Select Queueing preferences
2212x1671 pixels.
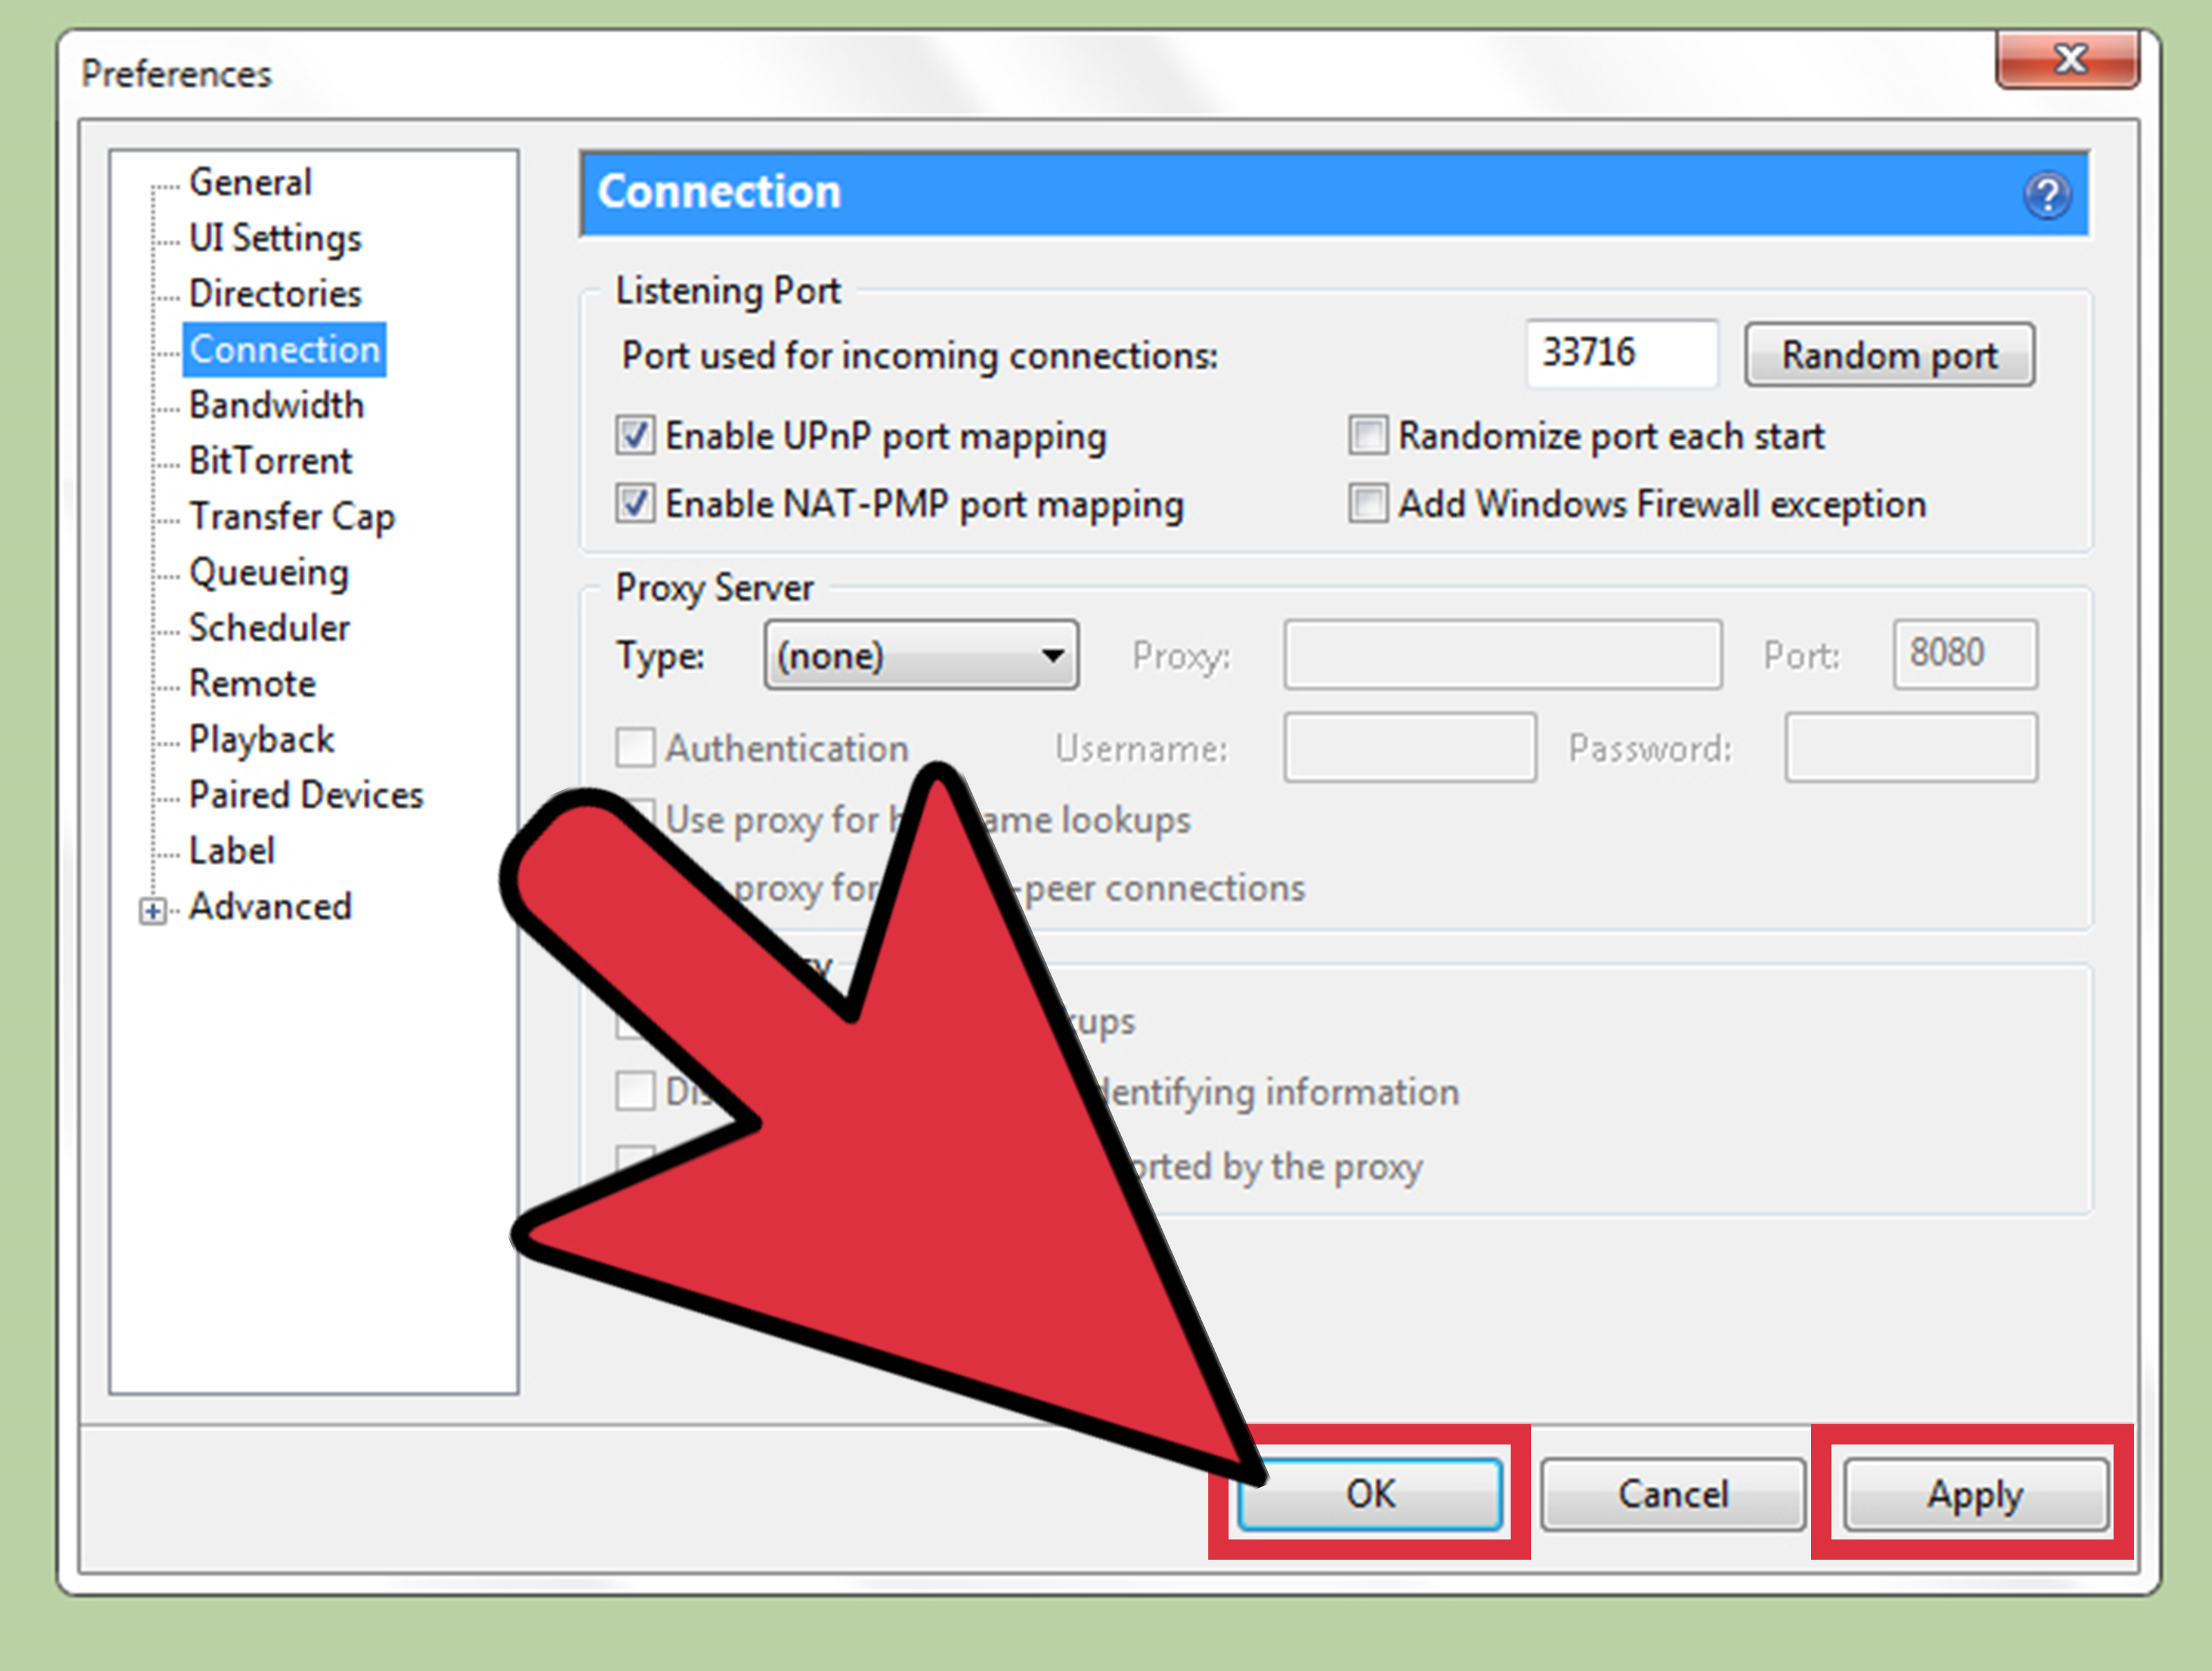(x=268, y=572)
